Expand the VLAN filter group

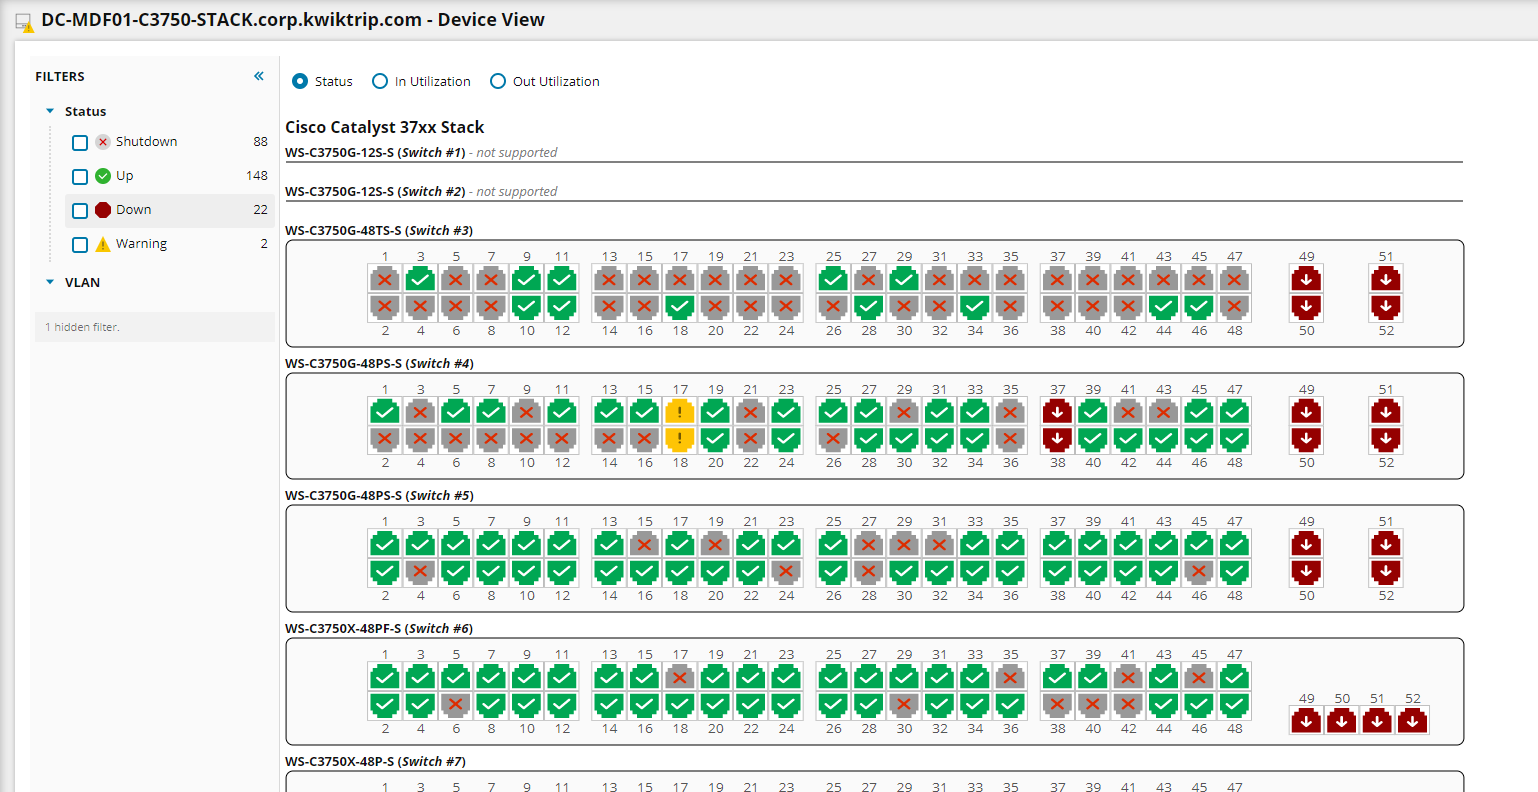(x=50, y=282)
